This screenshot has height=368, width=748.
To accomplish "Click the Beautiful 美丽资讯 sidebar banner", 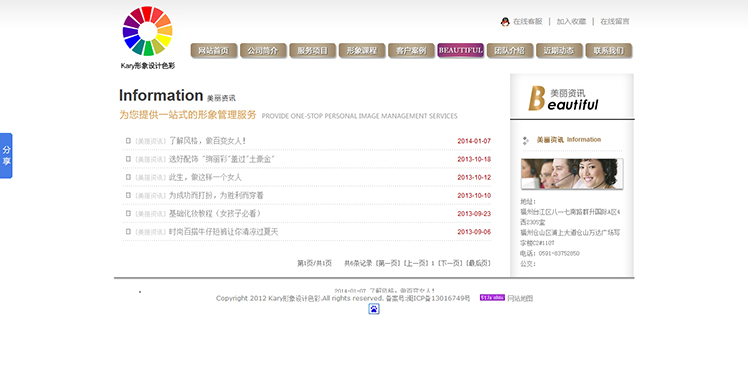I will (x=572, y=97).
